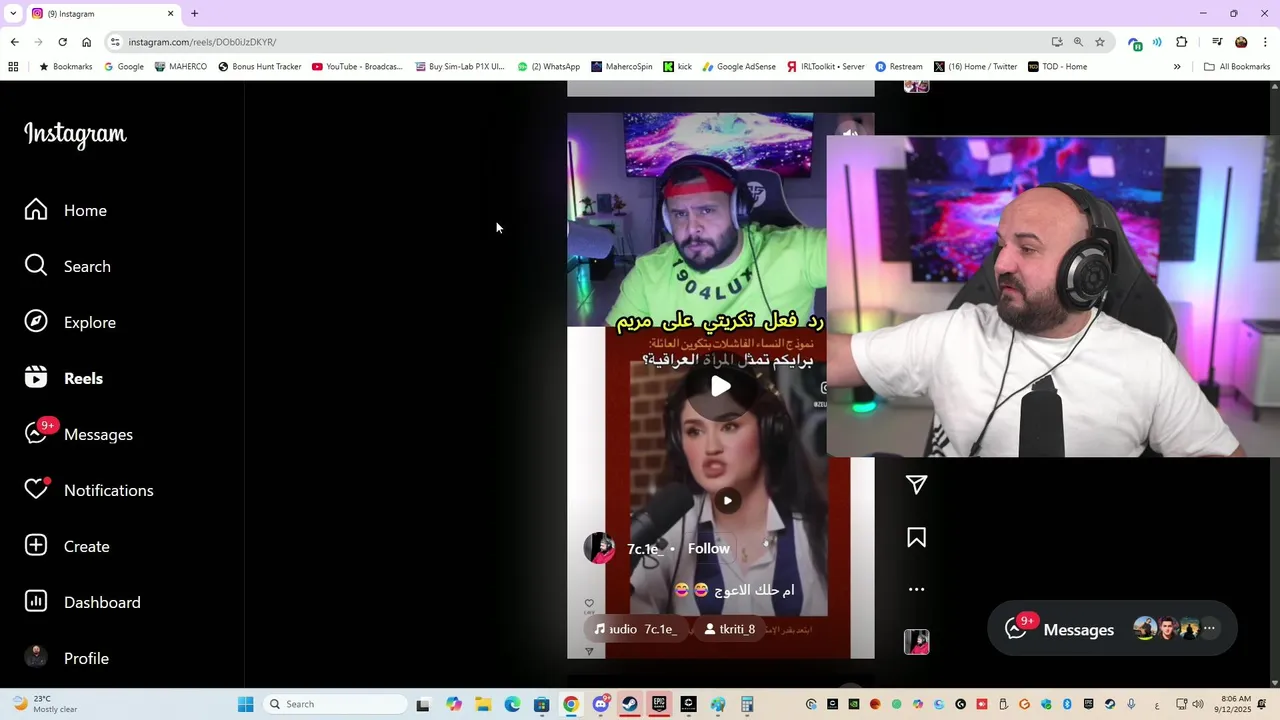Open the Bookmarks folder in the bookmarks bar
Screen dimensions: 1280x720
(x=65, y=67)
